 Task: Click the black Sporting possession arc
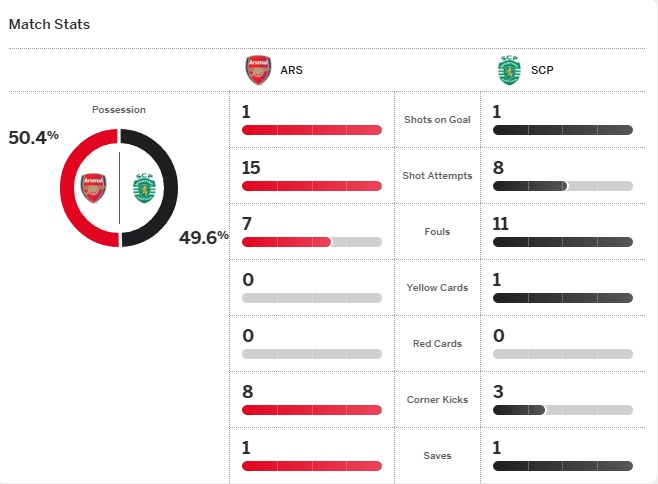click(x=169, y=187)
